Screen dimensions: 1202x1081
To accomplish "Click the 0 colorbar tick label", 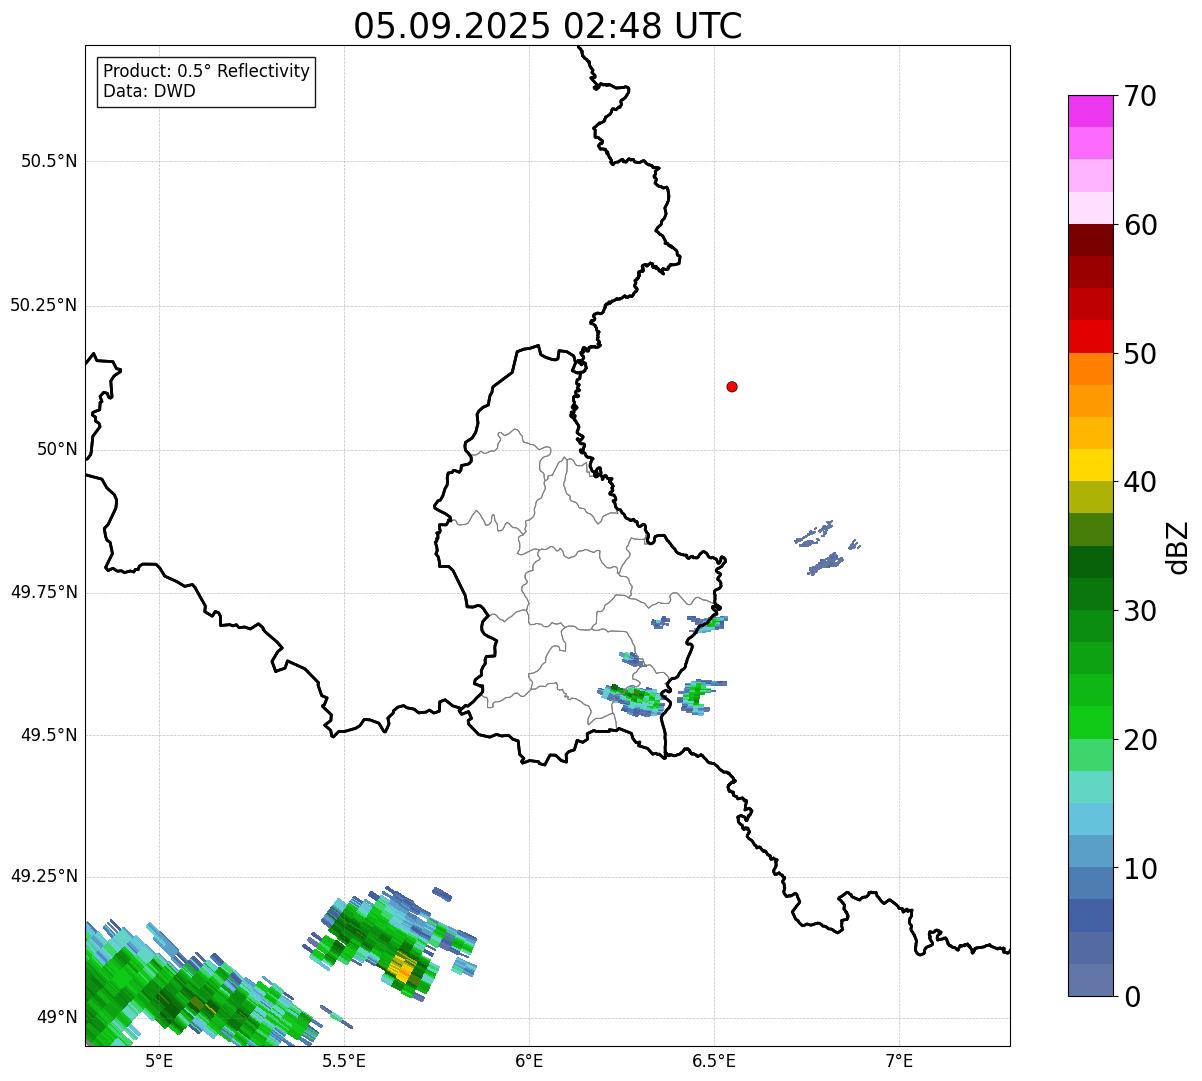I will (x=1131, y=997).
